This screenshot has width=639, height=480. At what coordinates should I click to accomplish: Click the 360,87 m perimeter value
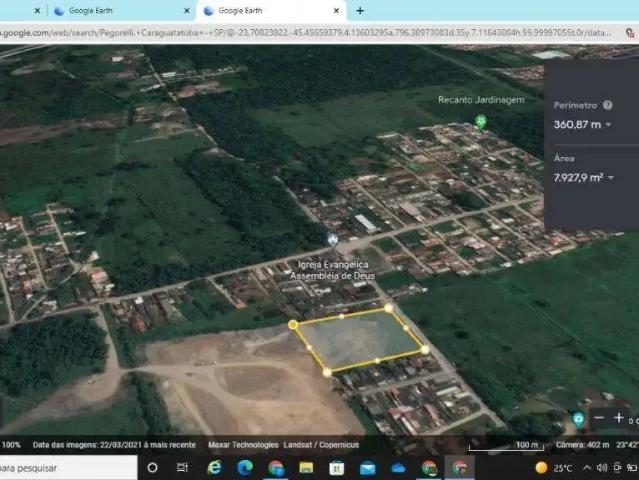coord(577,125)
